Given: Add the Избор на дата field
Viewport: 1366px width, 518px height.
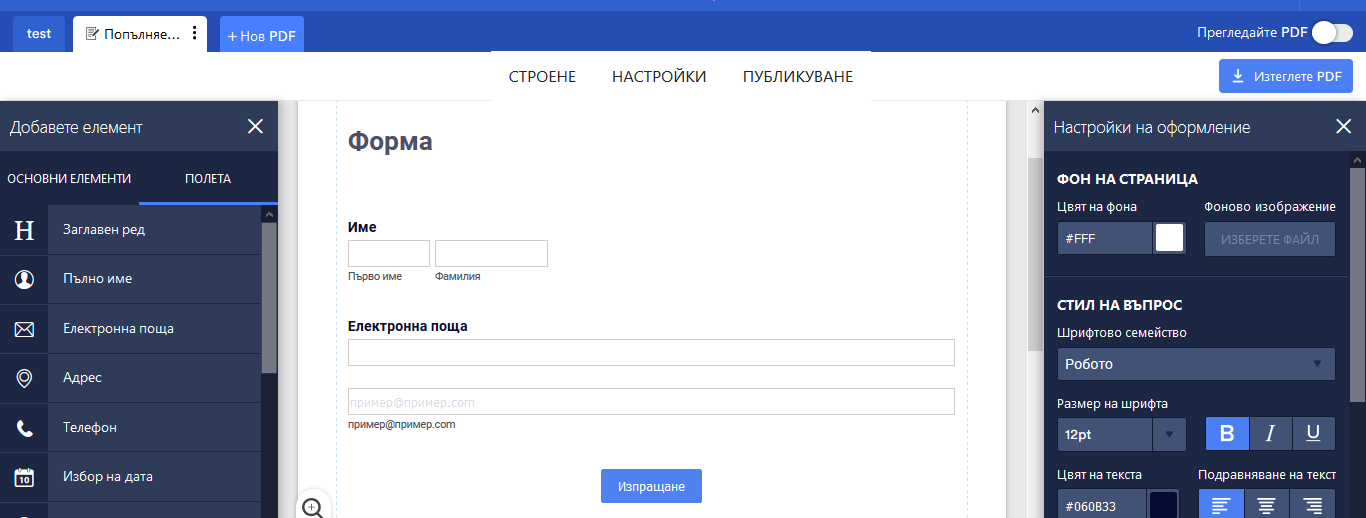Looking at the screenshot, I should (130, 477).
